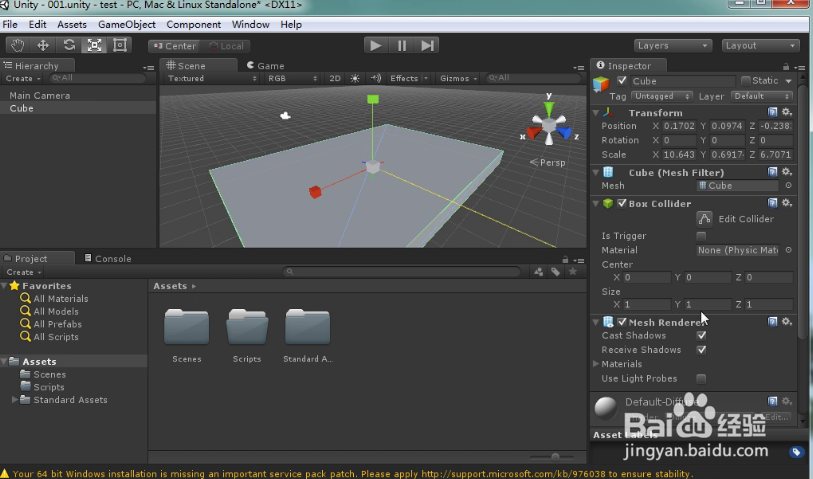The width and height of the screenshot is (813, 479).
Task: Open the Gizmos dropdown
Action: (458, 78)
